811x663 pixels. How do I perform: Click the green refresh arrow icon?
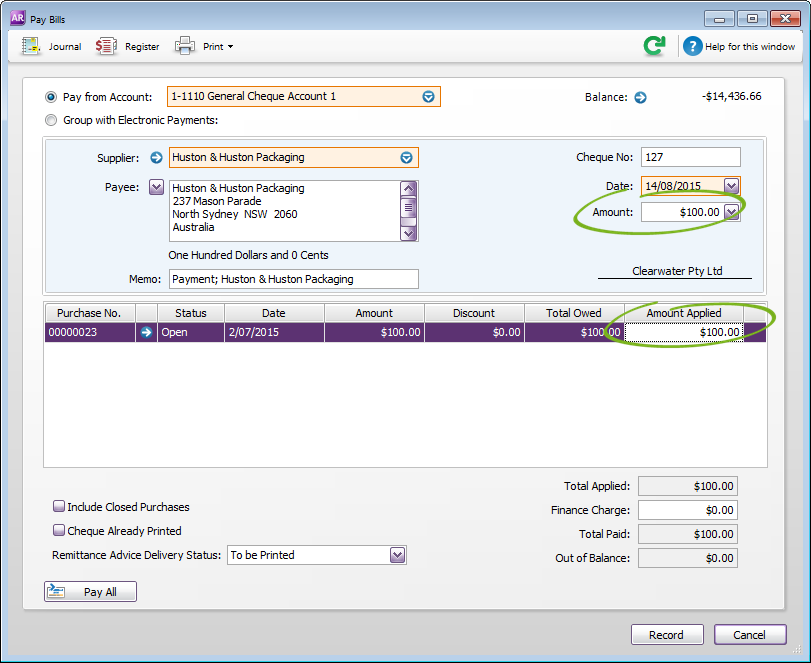tap(655, 46)
